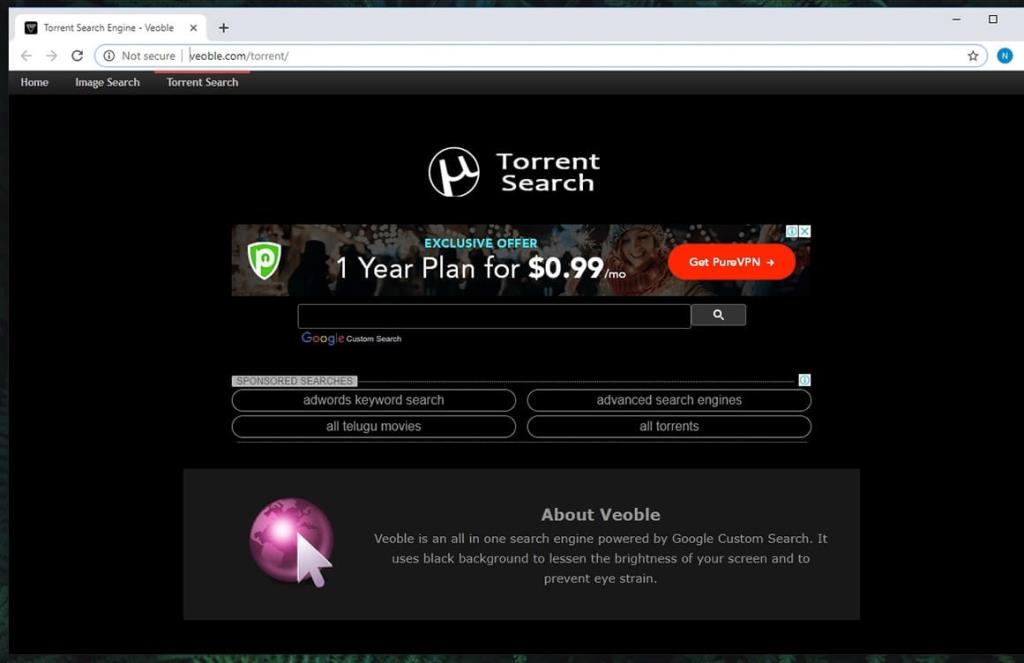Focus the Google Custom Search input field

pyautogui.click(x=493, y=316)
